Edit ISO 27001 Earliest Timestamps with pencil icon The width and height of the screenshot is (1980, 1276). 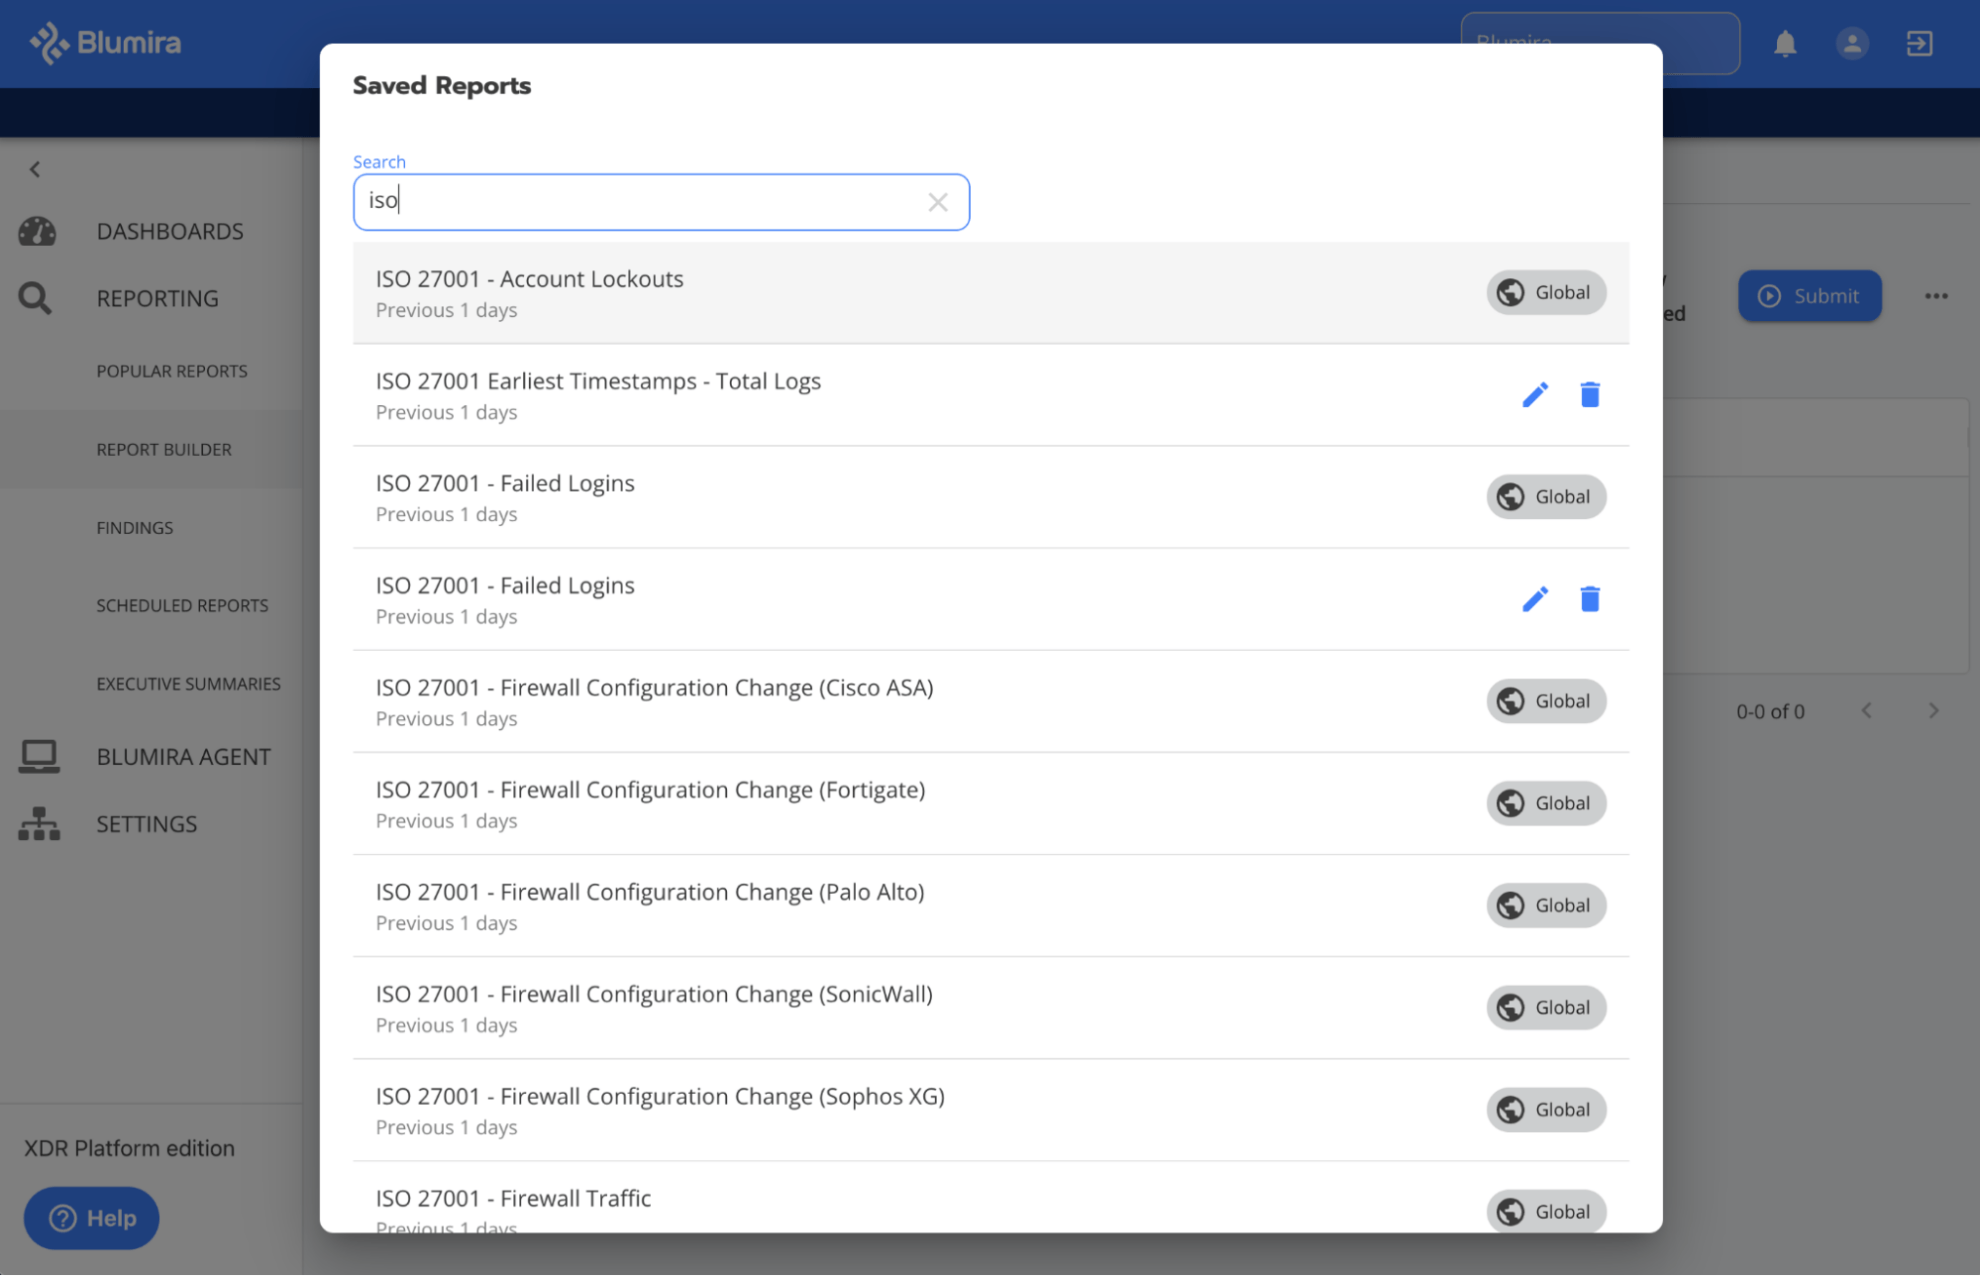[x=1535, y=394]
